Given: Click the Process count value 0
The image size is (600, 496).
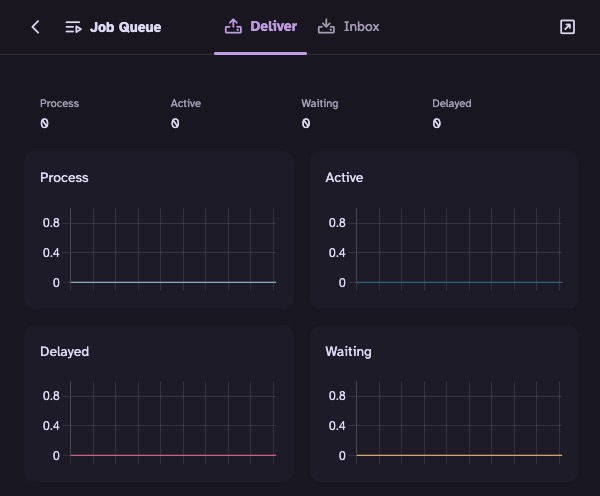Looking at the screenshot, I should (44, 123).
